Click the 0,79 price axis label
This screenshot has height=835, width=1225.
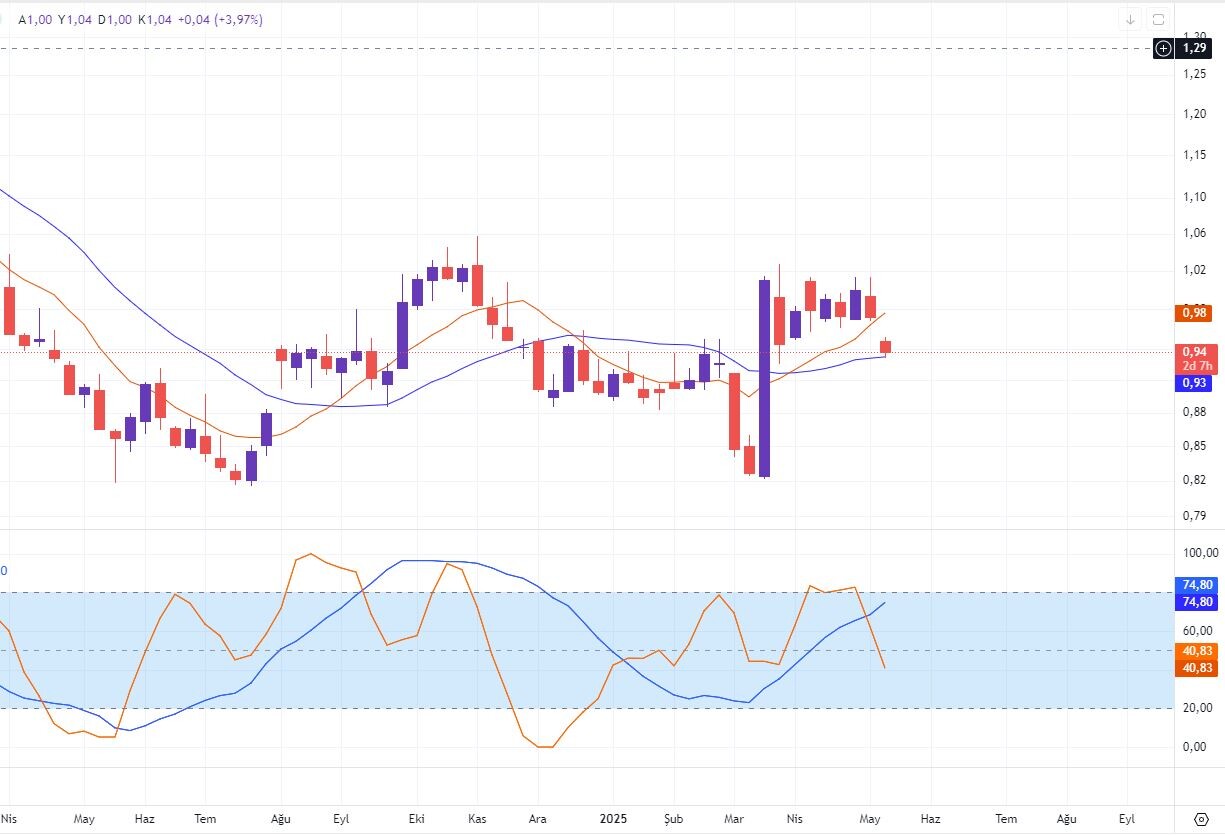click(1193, 516)
